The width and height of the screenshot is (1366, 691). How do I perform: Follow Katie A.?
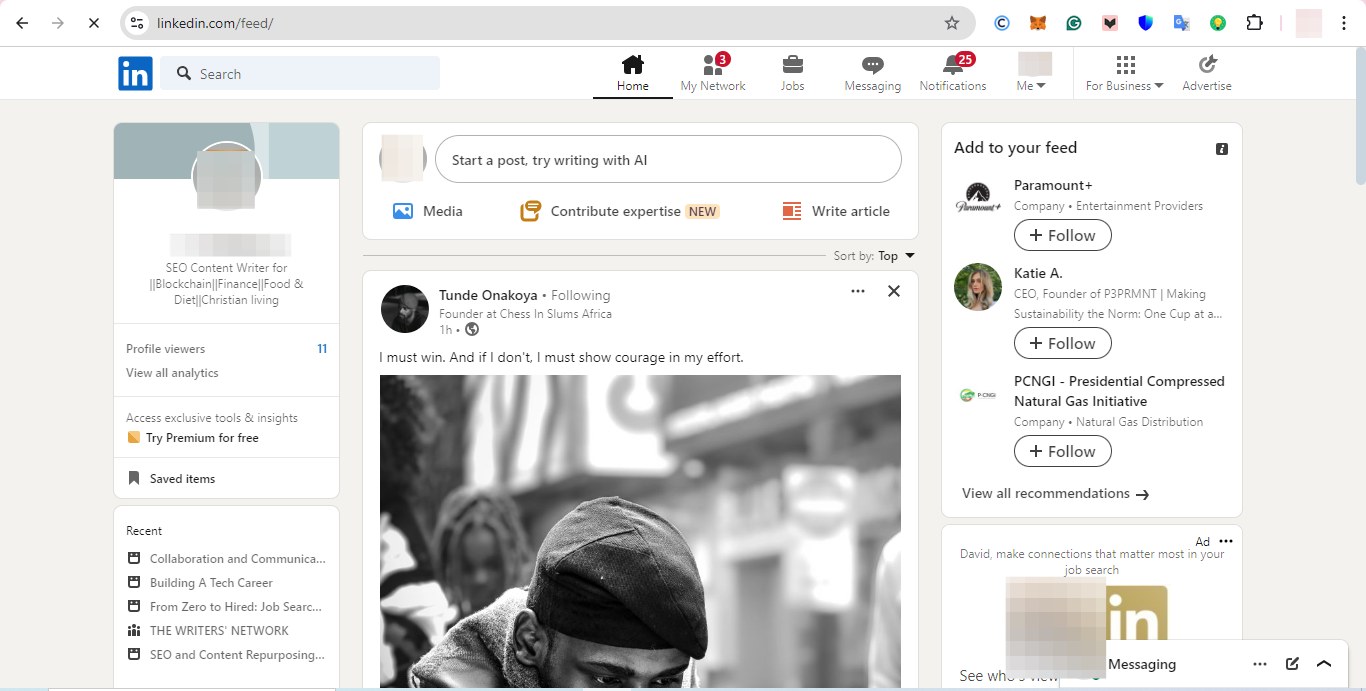tap(1062, 343)
